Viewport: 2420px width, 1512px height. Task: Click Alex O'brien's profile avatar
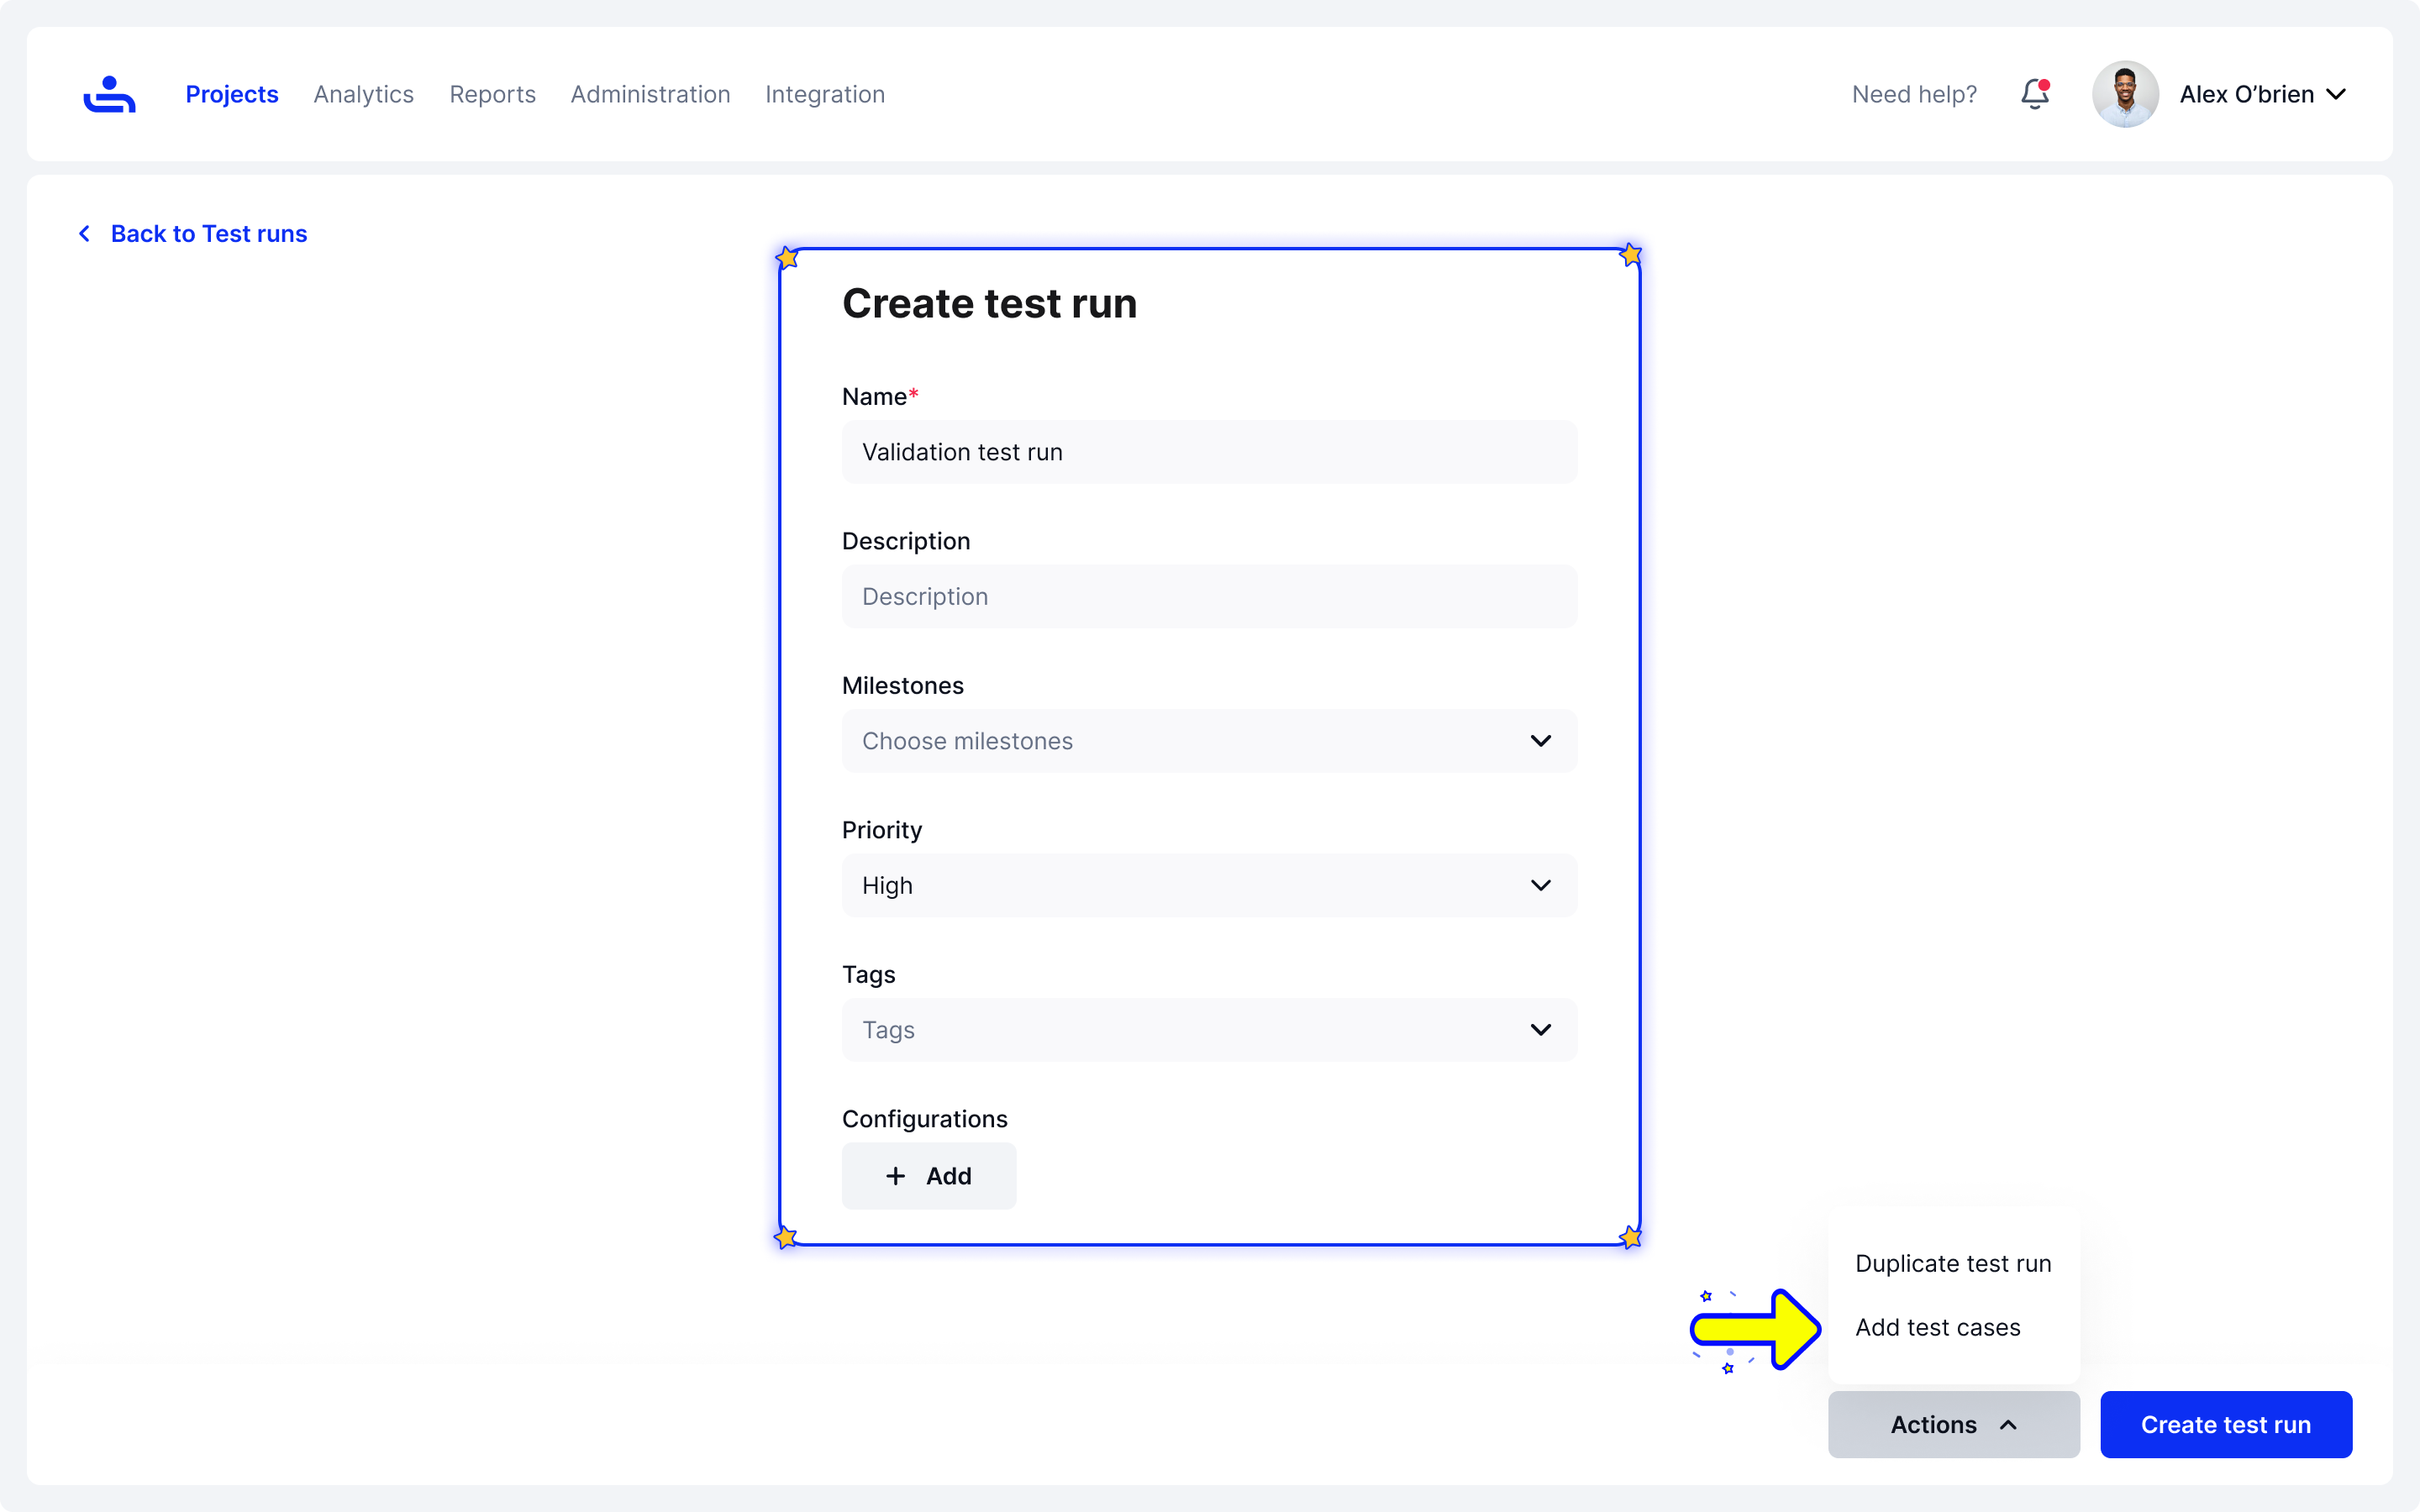[x=2124, y=94]
